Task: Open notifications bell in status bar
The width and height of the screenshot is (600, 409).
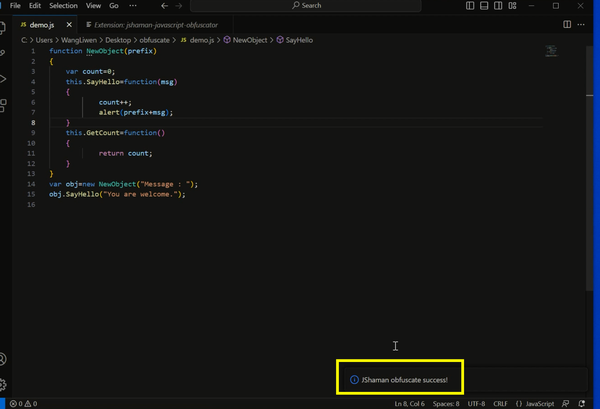Action: coord(582,404)
